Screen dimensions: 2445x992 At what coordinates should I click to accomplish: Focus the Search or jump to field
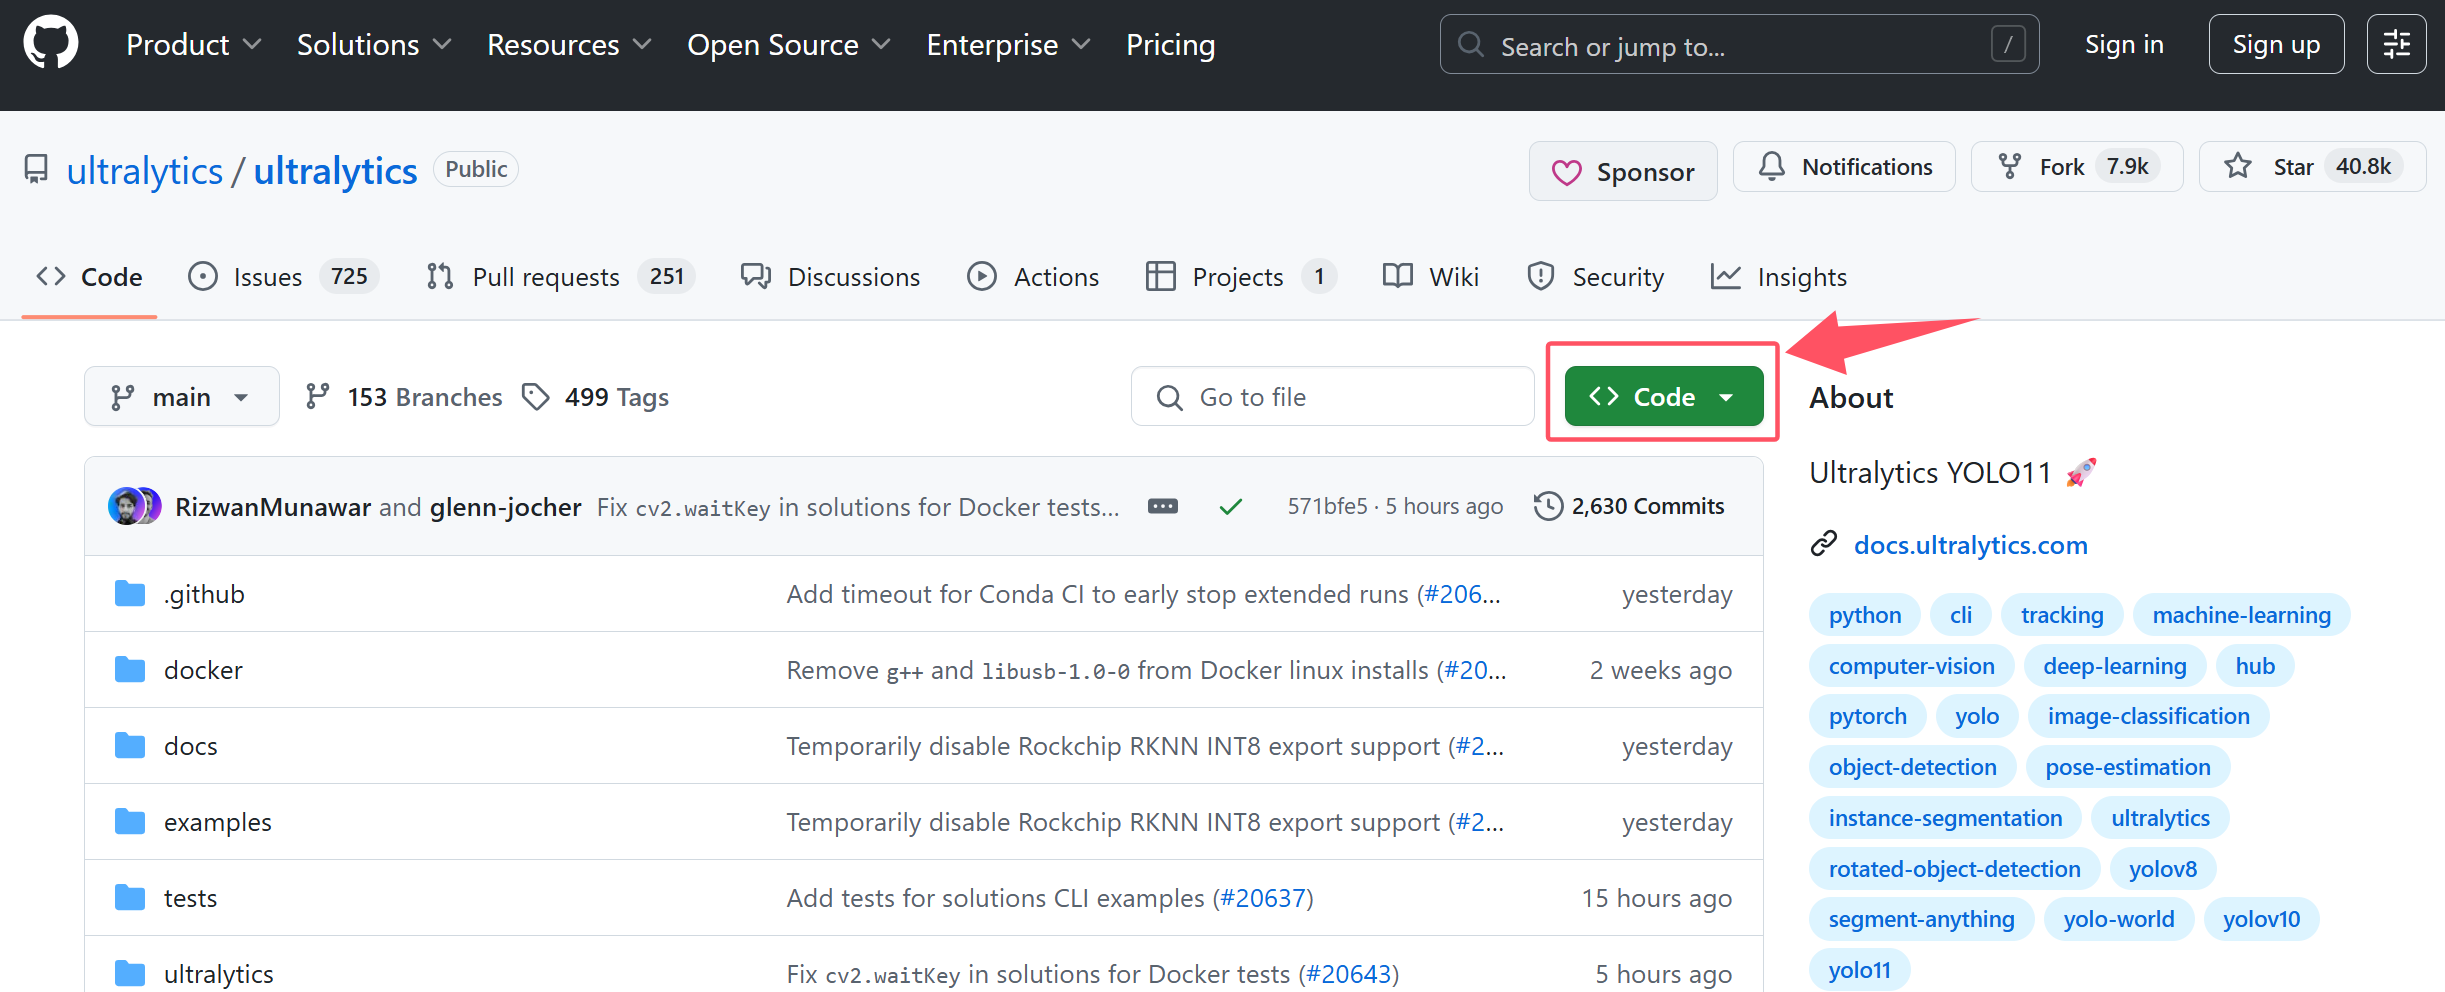tap(1739, 45)
